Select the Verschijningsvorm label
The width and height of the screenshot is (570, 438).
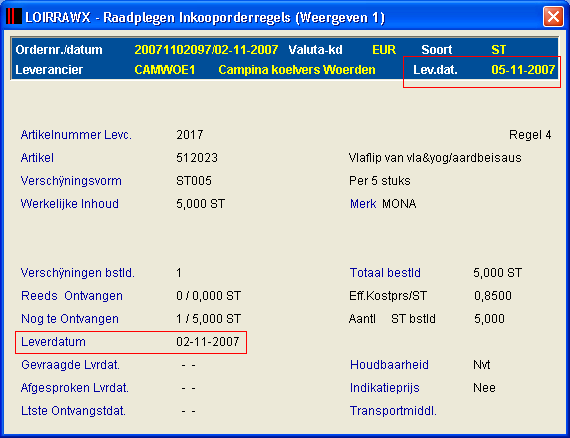click(71, 181)
